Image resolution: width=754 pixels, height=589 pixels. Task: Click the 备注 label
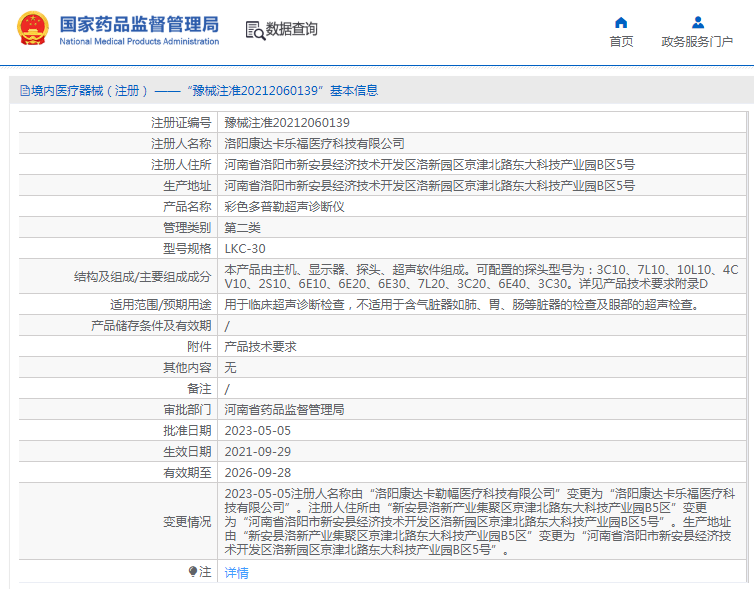tap(199, 388)
